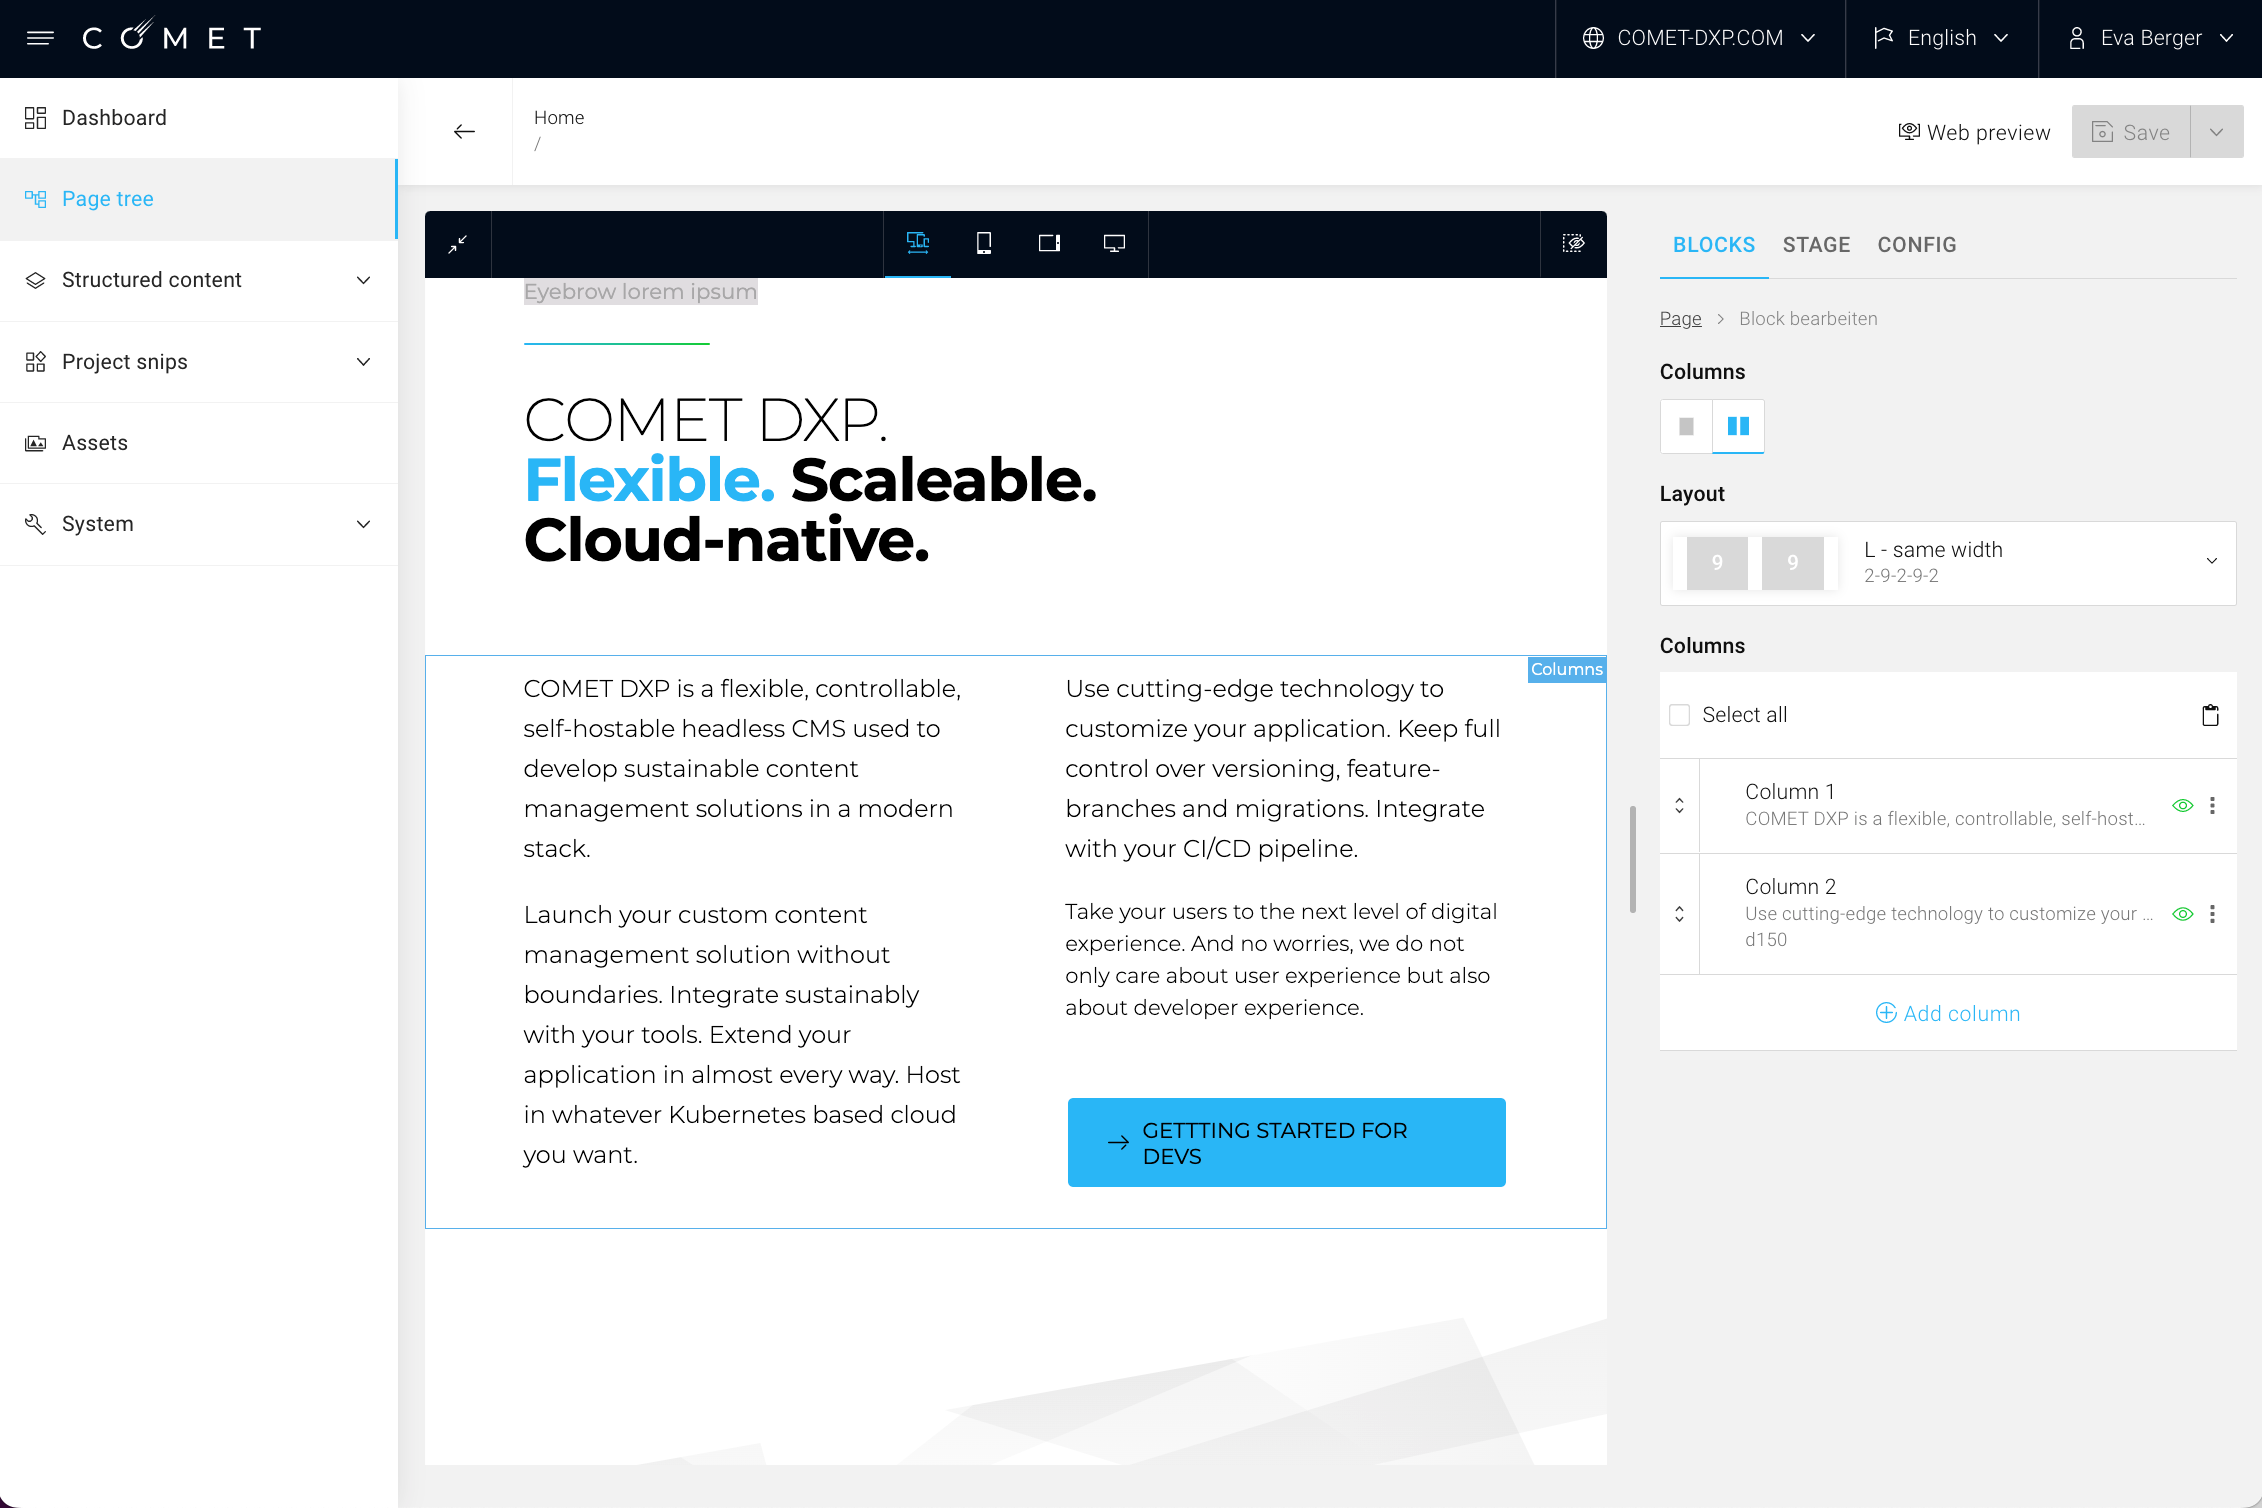Switch to the STAGE tab
The image size is (2262, 1508).
tap(1816, 245)
